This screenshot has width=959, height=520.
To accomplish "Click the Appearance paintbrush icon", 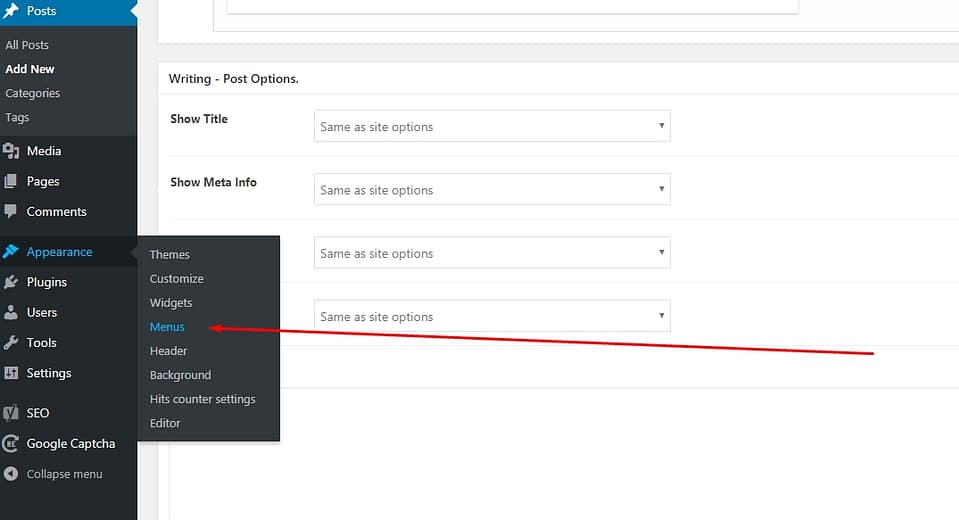I will [11, 251].
